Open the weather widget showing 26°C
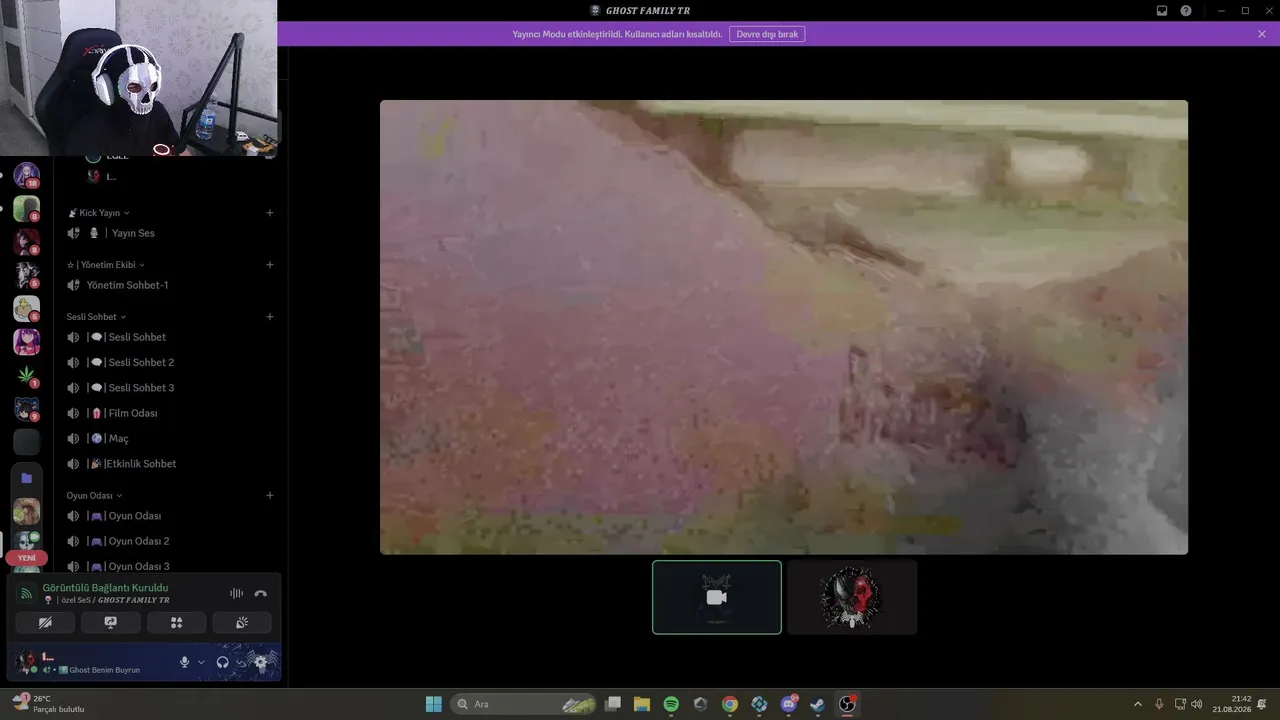 48,704
